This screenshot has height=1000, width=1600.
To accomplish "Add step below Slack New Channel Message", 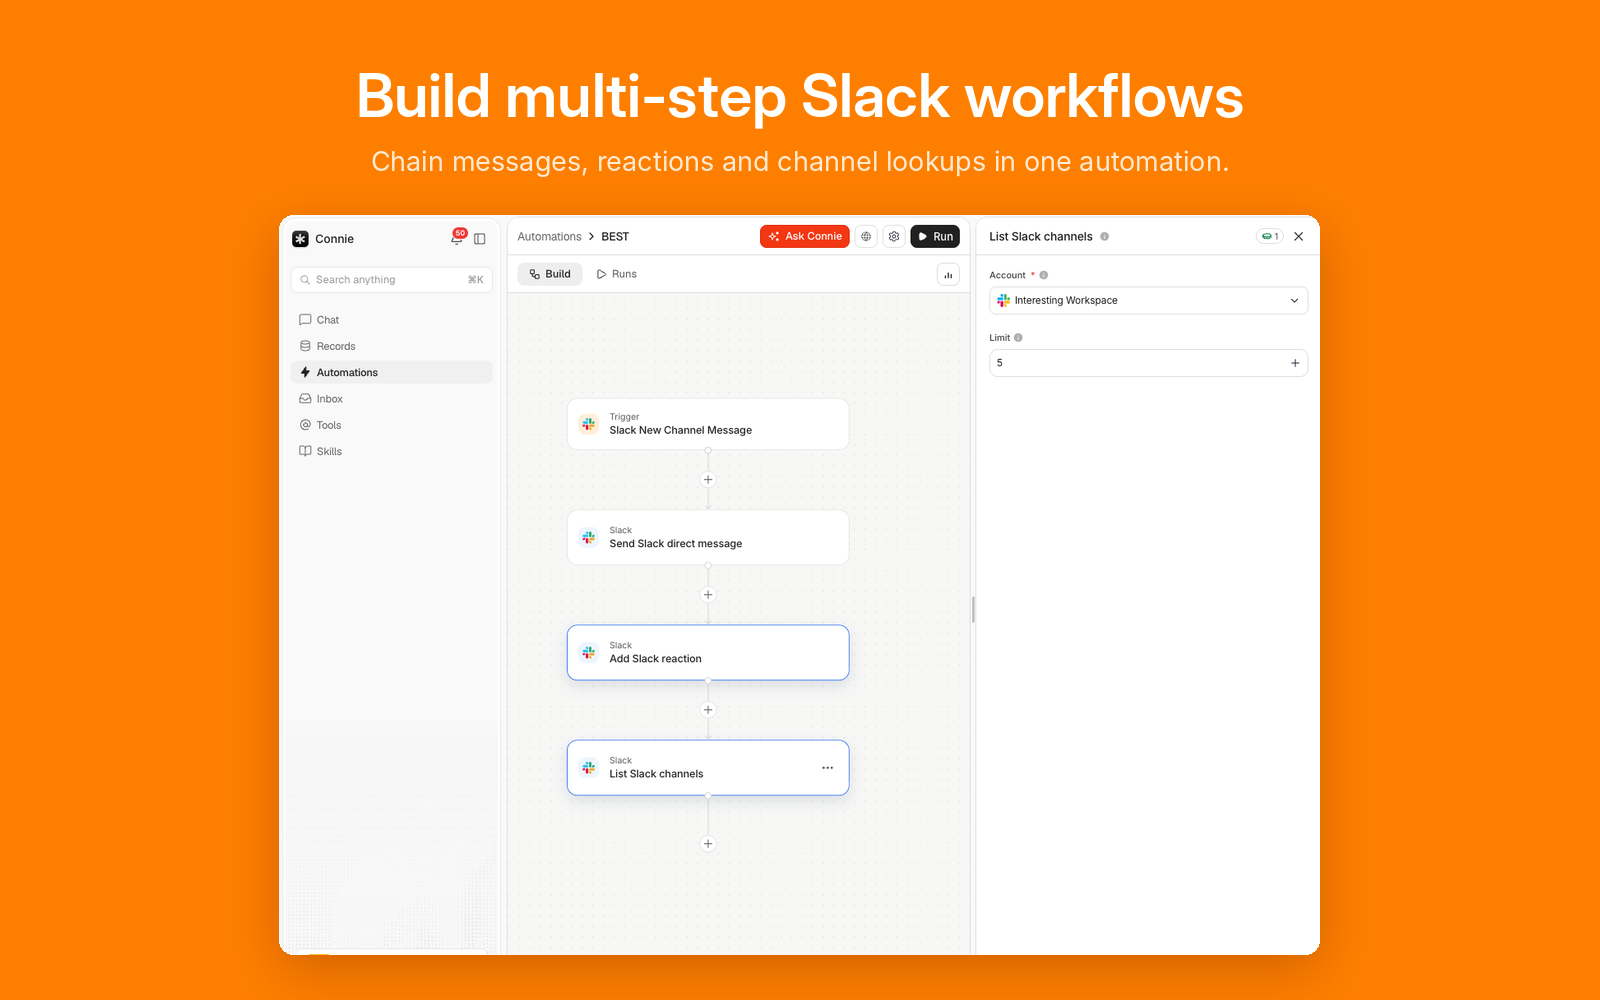I will (x=708, y=480).
